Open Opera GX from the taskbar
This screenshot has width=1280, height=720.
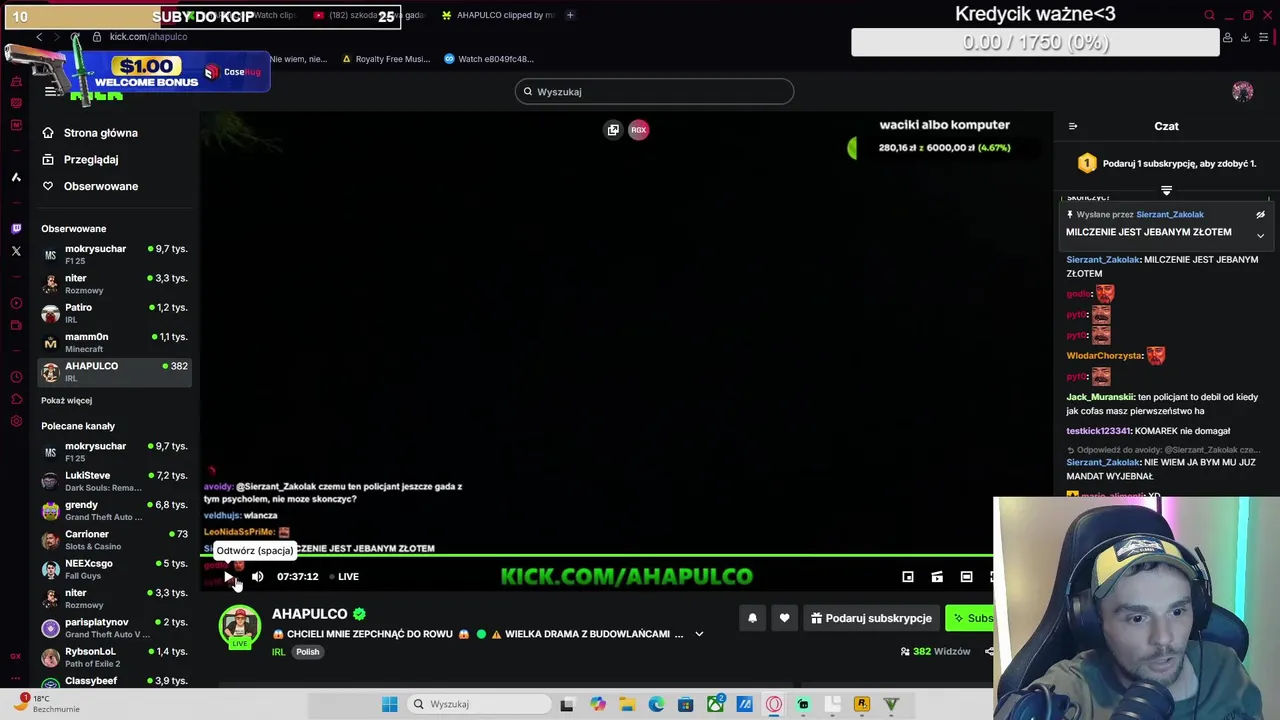point(774,704)
